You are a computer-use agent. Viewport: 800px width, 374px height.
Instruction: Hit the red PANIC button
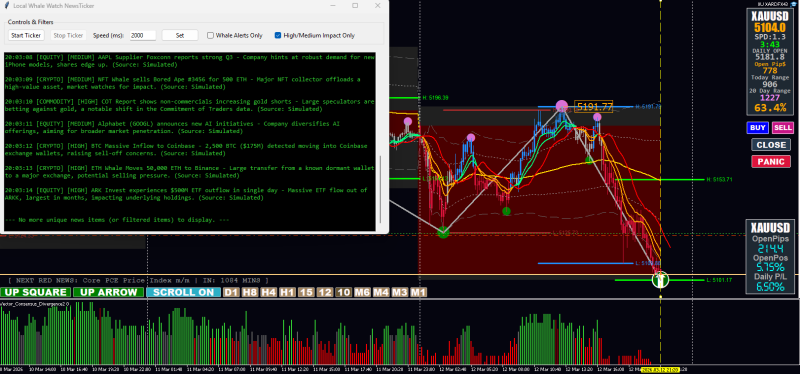771,162
